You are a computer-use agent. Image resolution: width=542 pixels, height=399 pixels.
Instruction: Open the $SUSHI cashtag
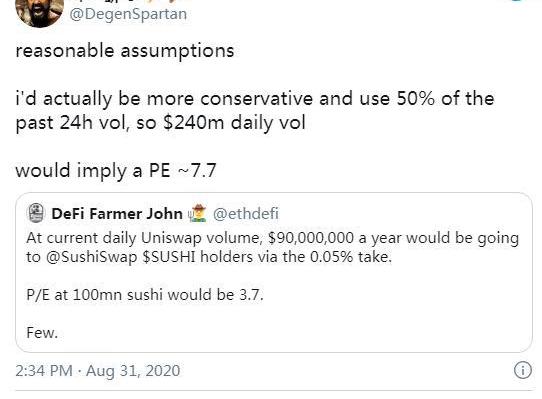169,257
